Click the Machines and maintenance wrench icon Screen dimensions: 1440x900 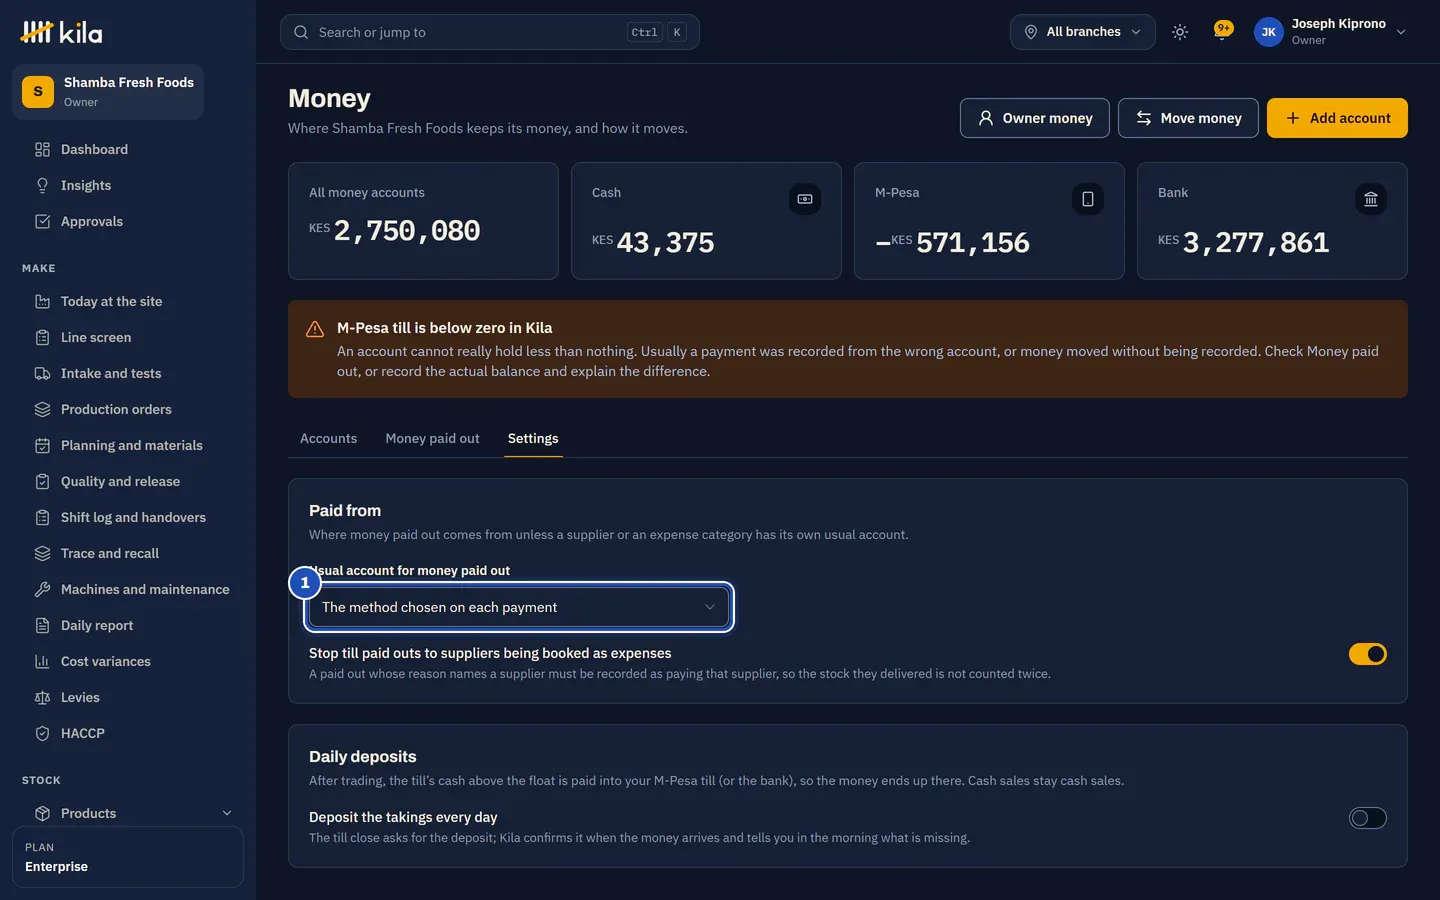(x=42, y=589)
